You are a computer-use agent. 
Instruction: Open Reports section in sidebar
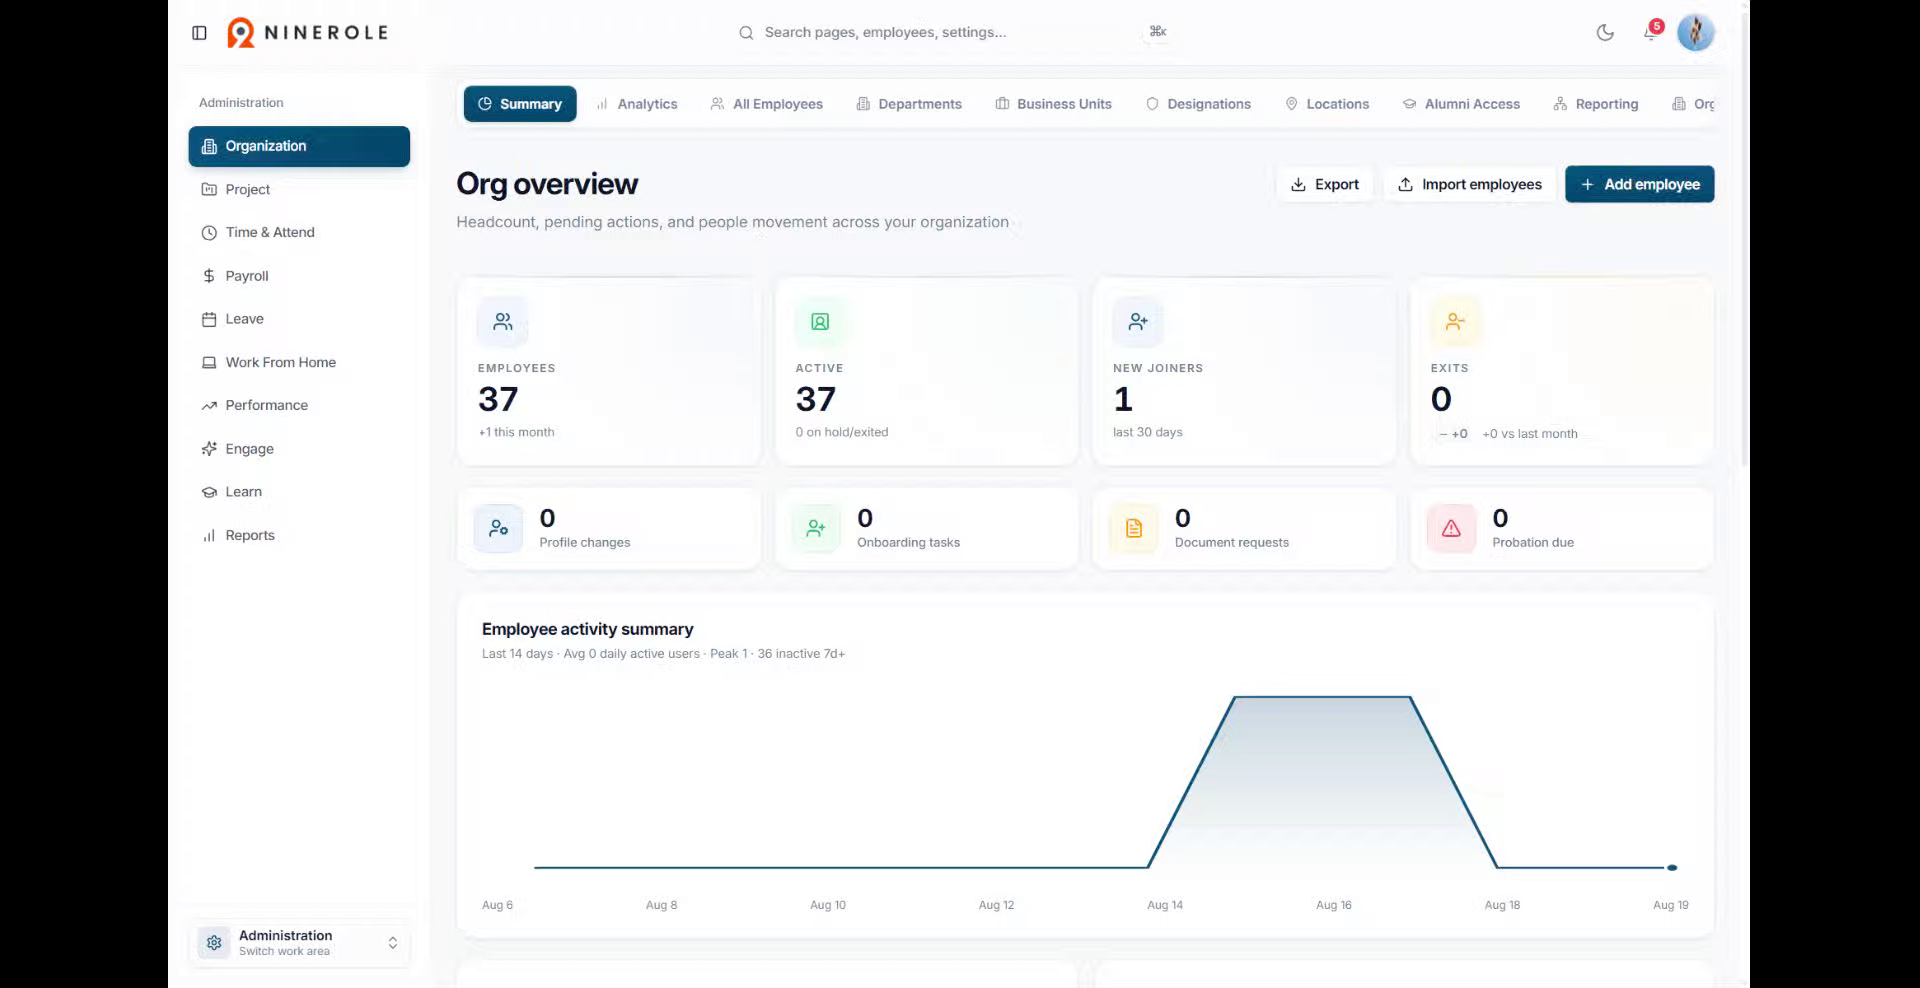tap(299, 535)
